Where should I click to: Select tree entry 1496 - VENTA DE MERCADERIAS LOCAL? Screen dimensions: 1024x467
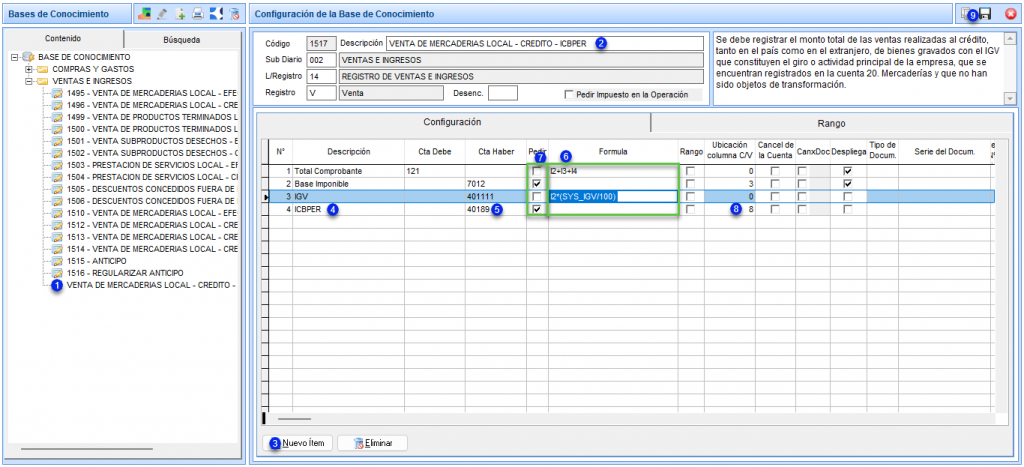tap(152, 105)
